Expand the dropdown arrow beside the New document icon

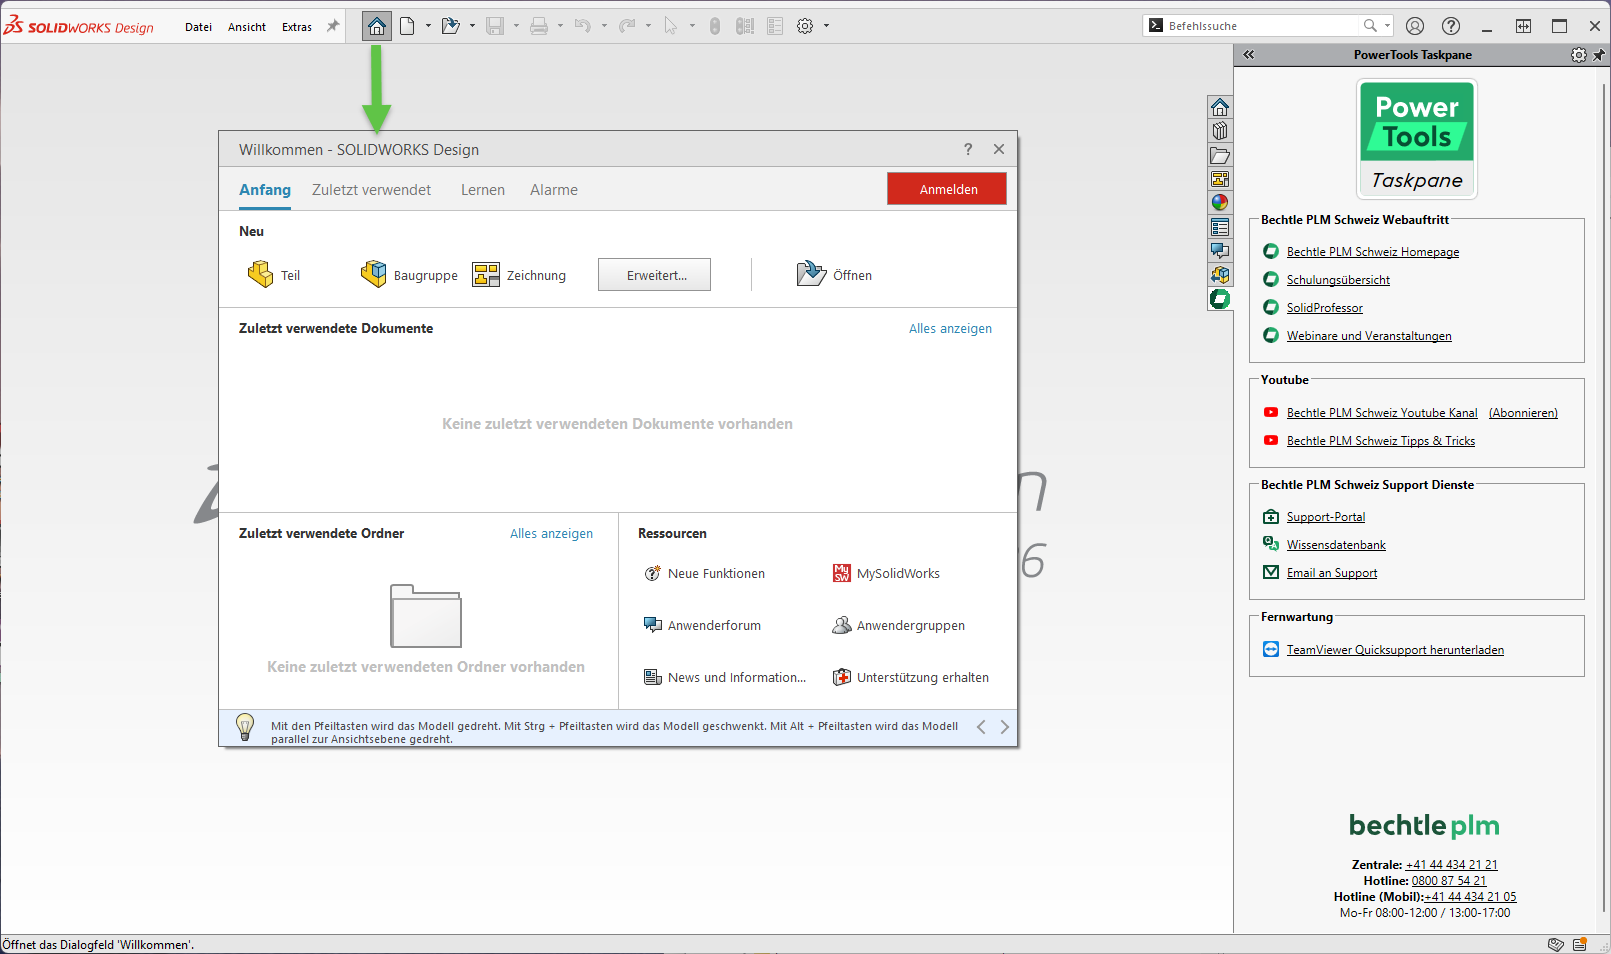[x=428, y=27]
